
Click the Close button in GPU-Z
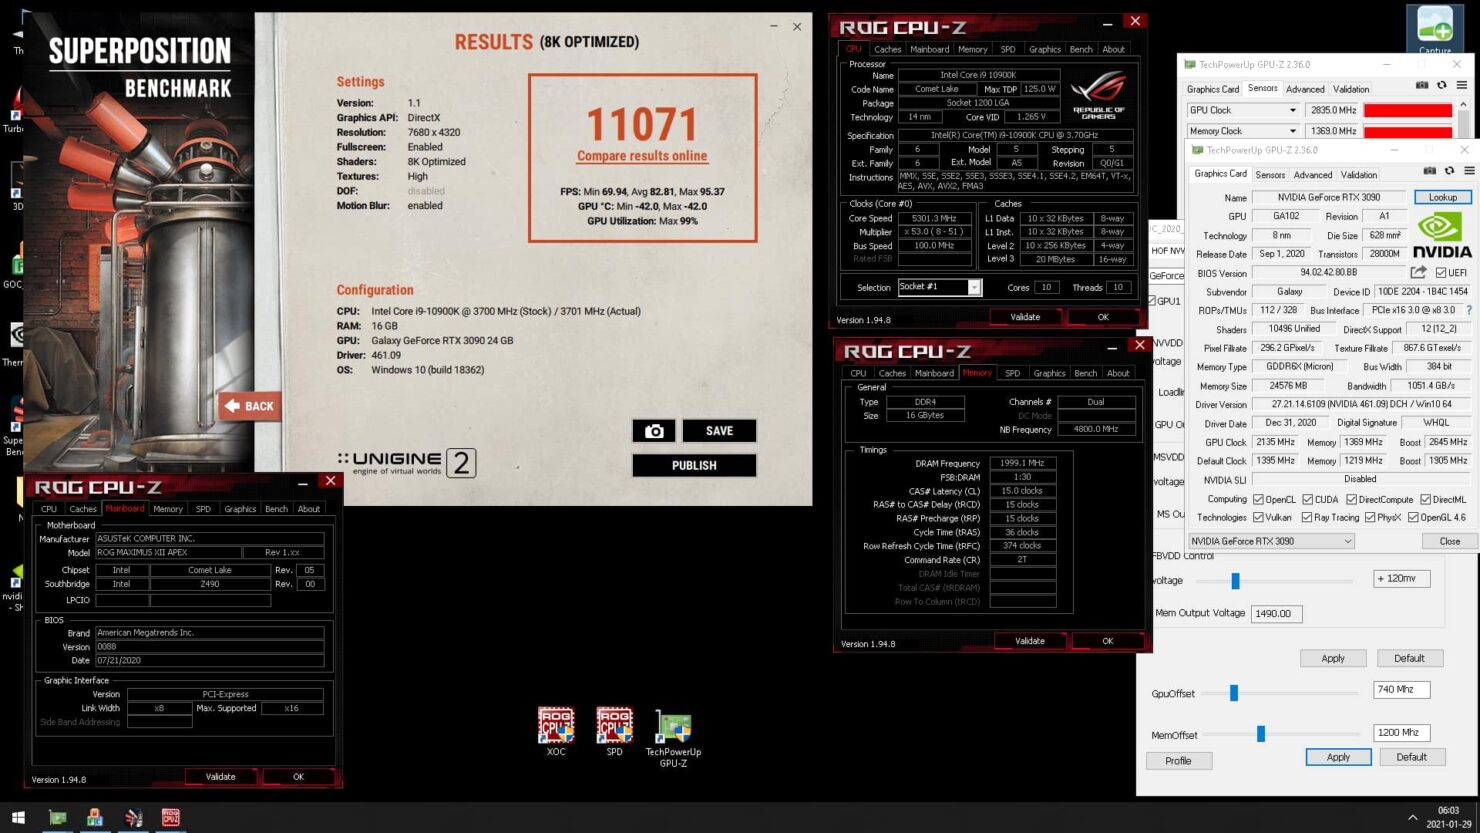pos(1450,541)
